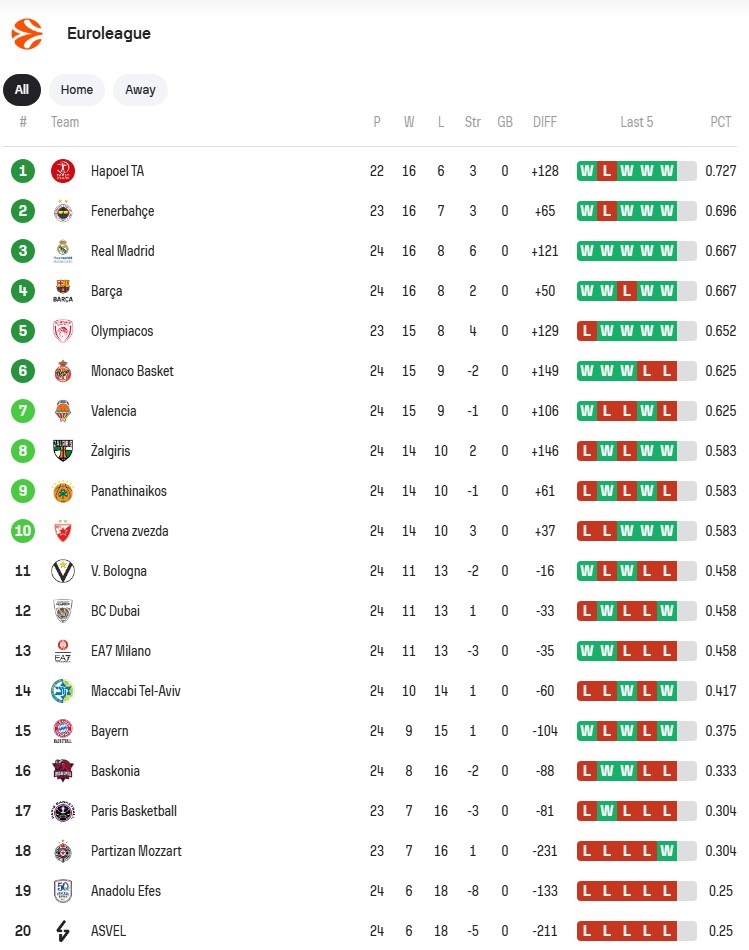The width and height of the screenshot is (749, 950).
Task: Click the Olympiacos team crest
Action: click(x=63, y=331)
